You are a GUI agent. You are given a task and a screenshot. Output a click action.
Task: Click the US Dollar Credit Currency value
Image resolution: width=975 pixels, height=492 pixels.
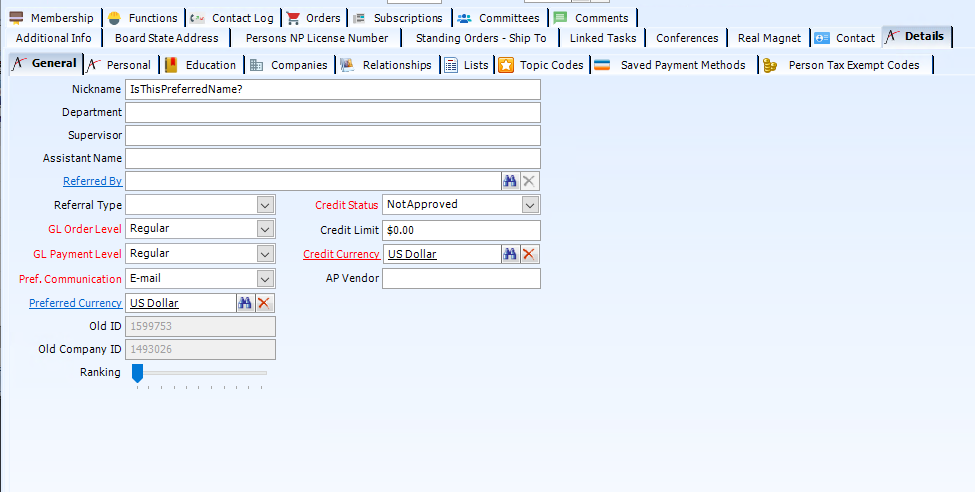click(x=412, y=254)
